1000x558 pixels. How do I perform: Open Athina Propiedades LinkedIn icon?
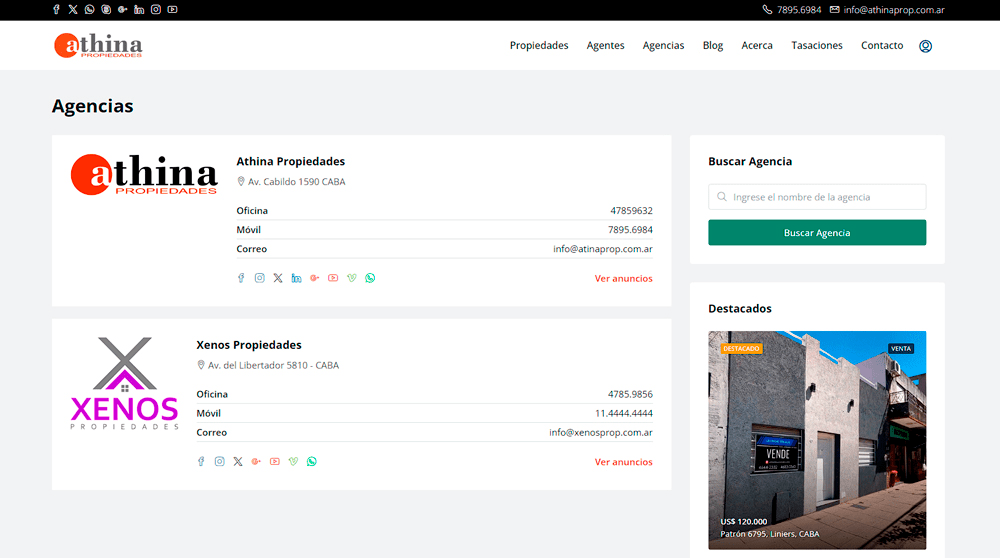tap(297, 278)
